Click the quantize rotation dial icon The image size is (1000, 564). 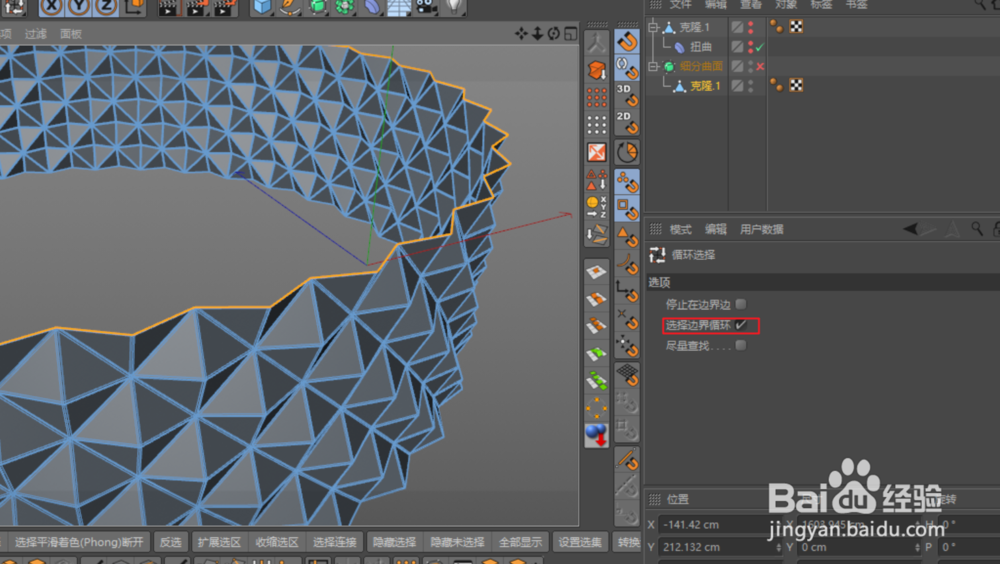click(627, 152)
